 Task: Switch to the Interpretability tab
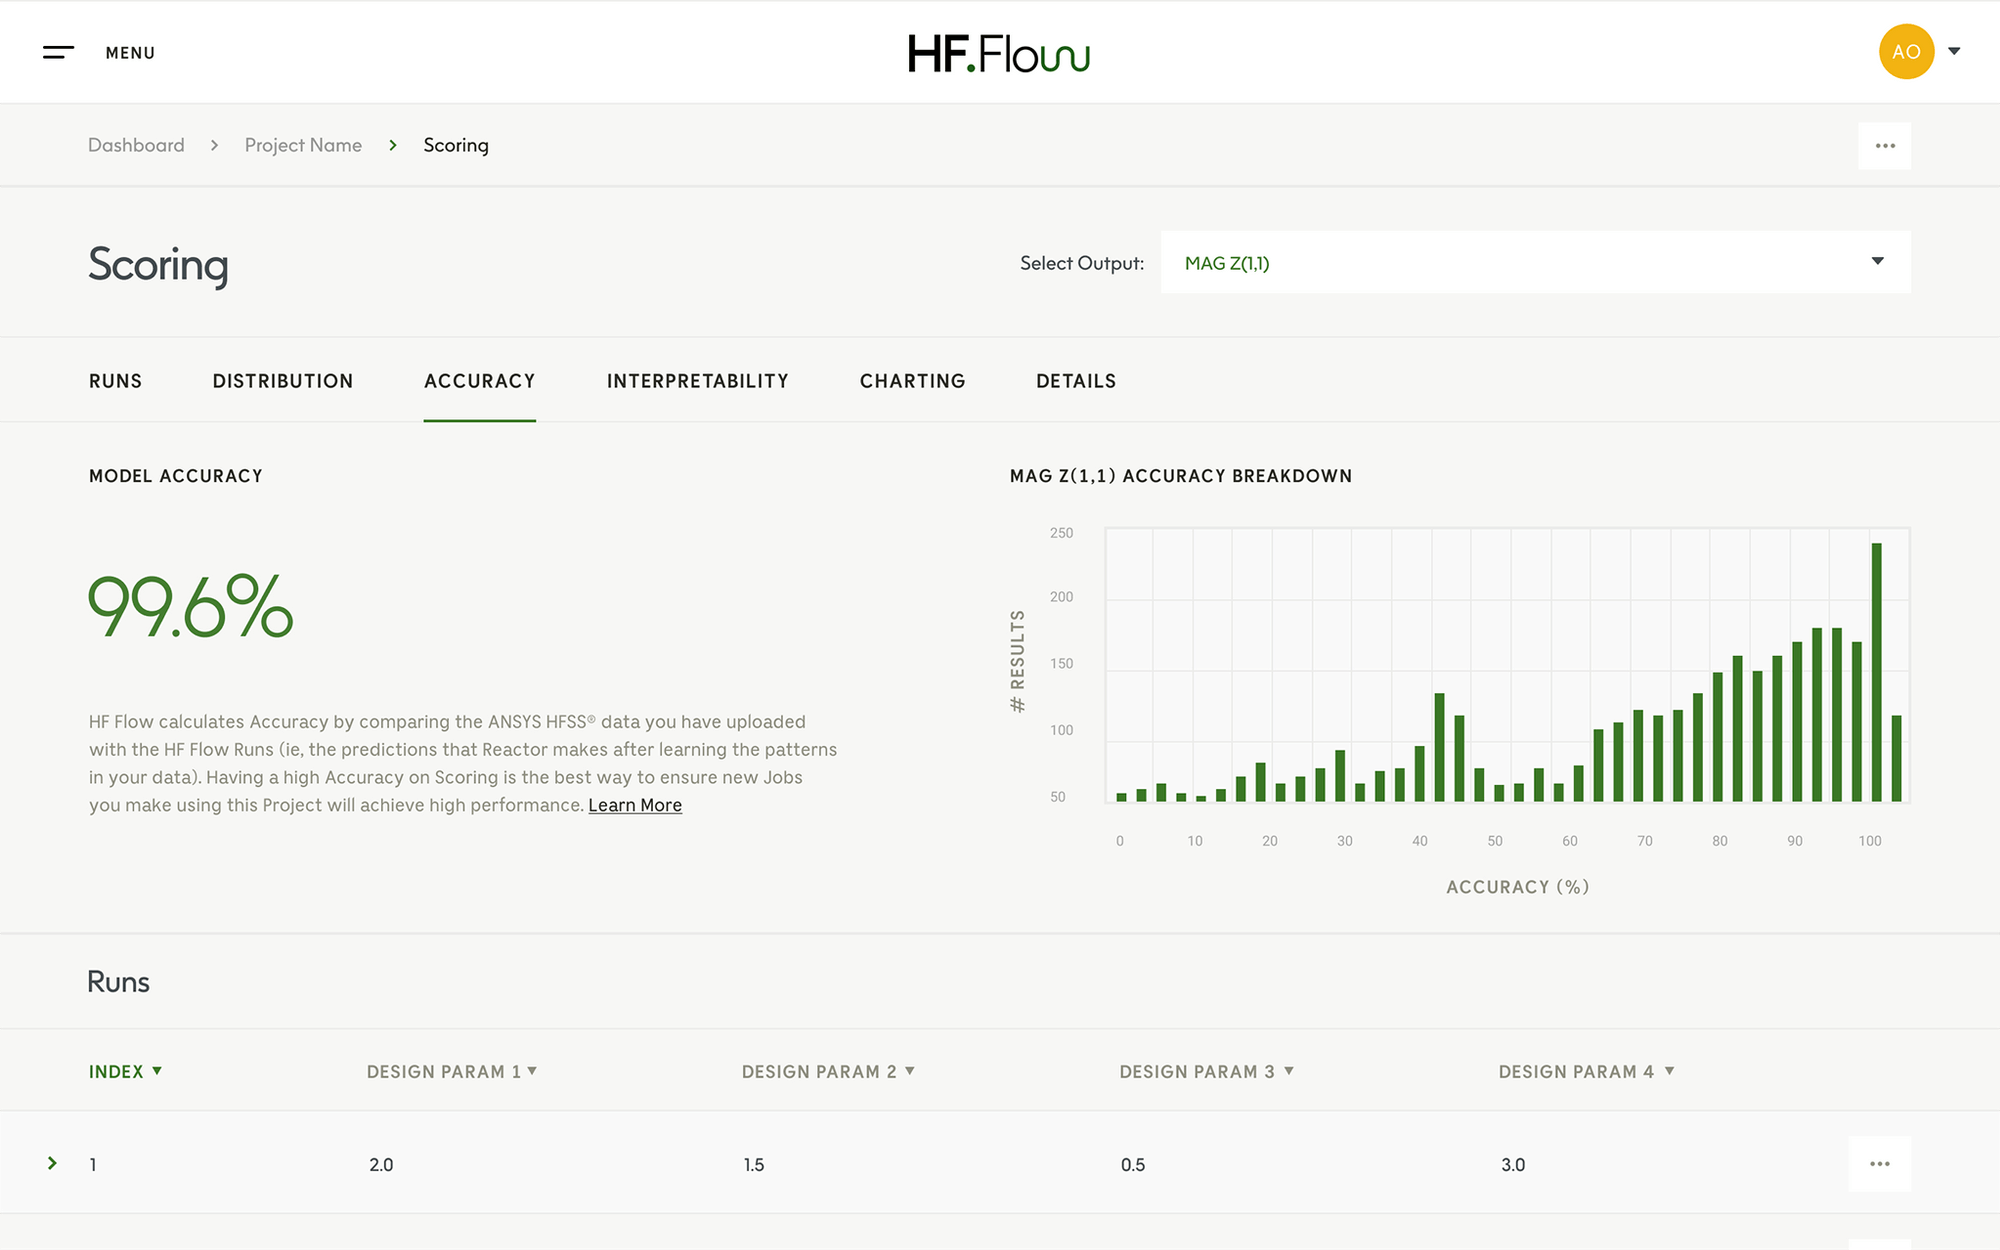coord(697,381)
